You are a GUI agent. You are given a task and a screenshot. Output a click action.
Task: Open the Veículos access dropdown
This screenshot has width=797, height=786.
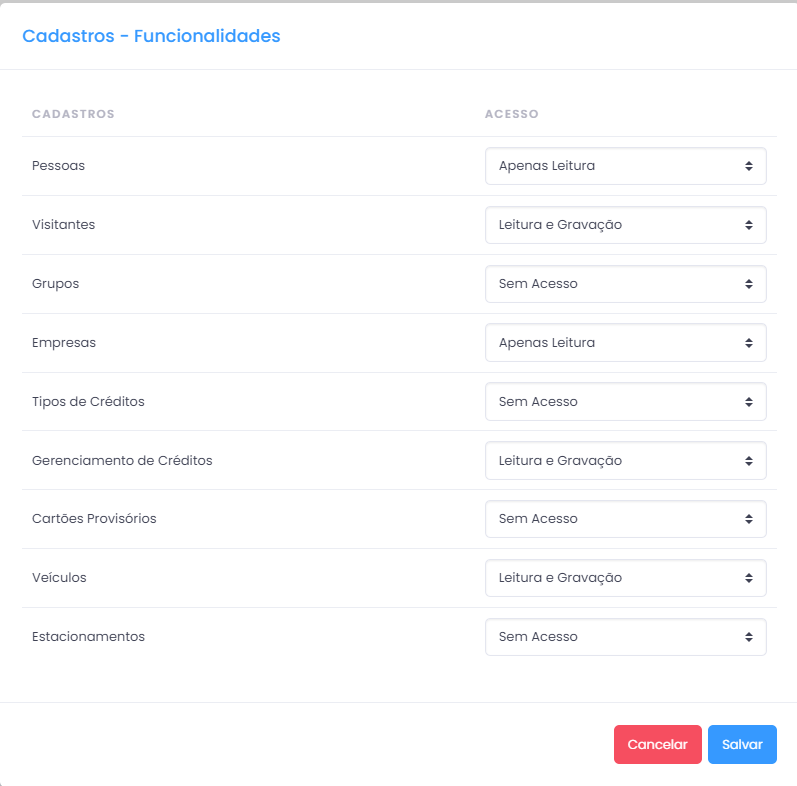[626, 578]
